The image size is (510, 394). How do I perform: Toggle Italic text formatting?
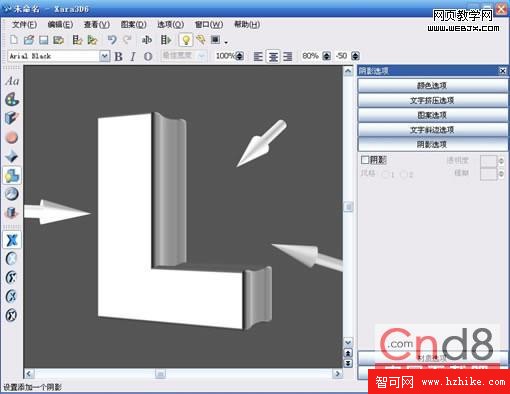tap(133, 56)
